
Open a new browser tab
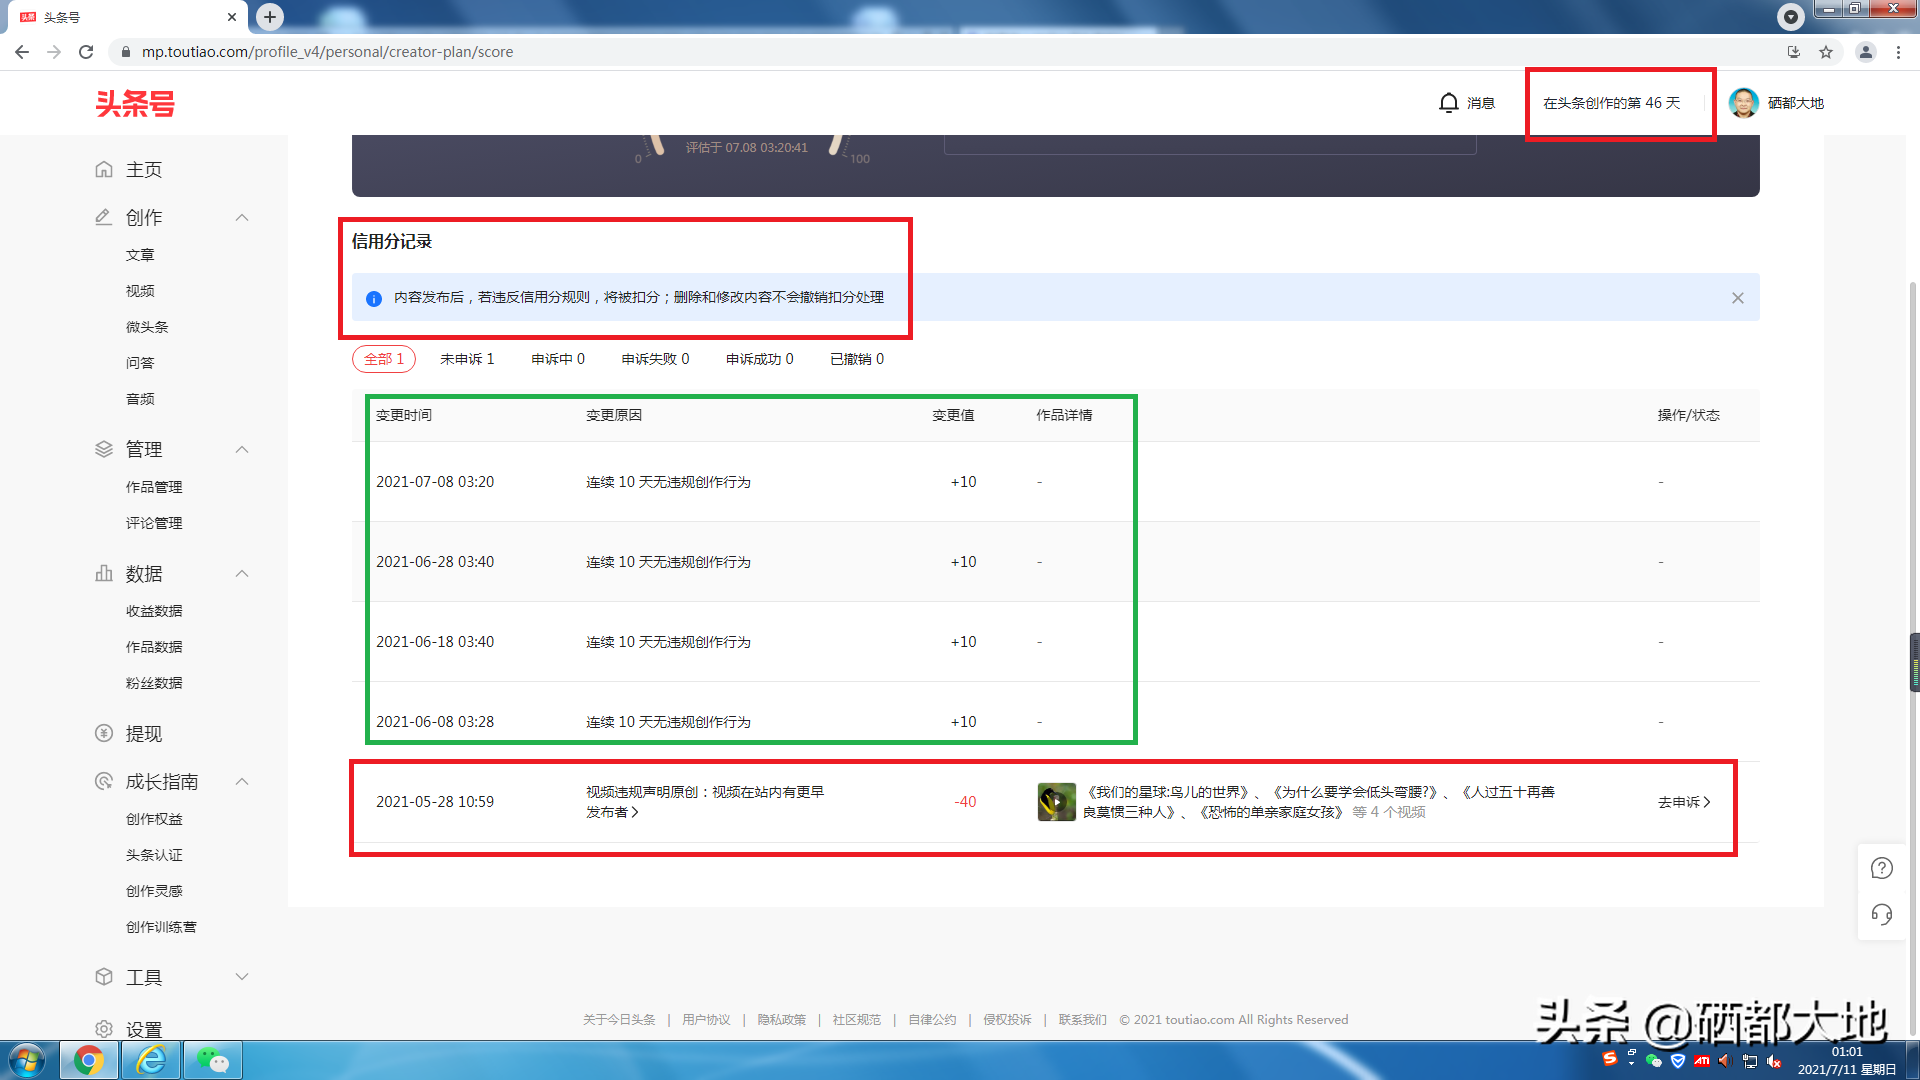pos(270,17)
